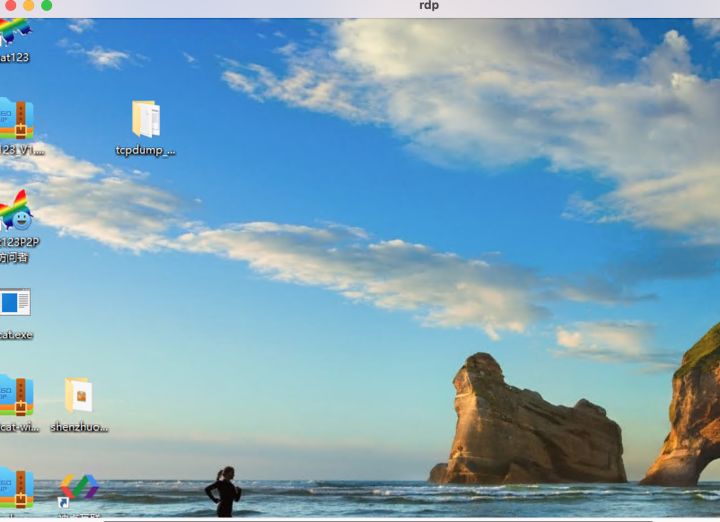This screenshot has height=522, width=720.
Task: Click the cat123P2P file name label
Action: click(x=18, y=242)
